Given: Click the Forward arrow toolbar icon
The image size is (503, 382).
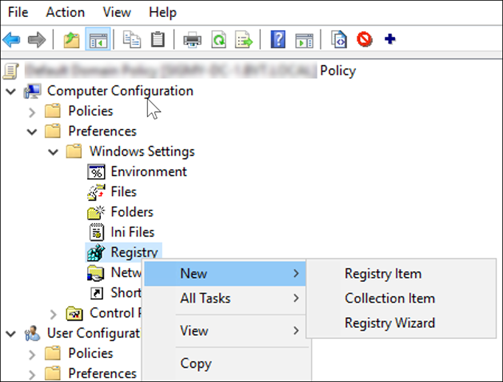Looking at the screenshot, I should (x=37, y=40).
